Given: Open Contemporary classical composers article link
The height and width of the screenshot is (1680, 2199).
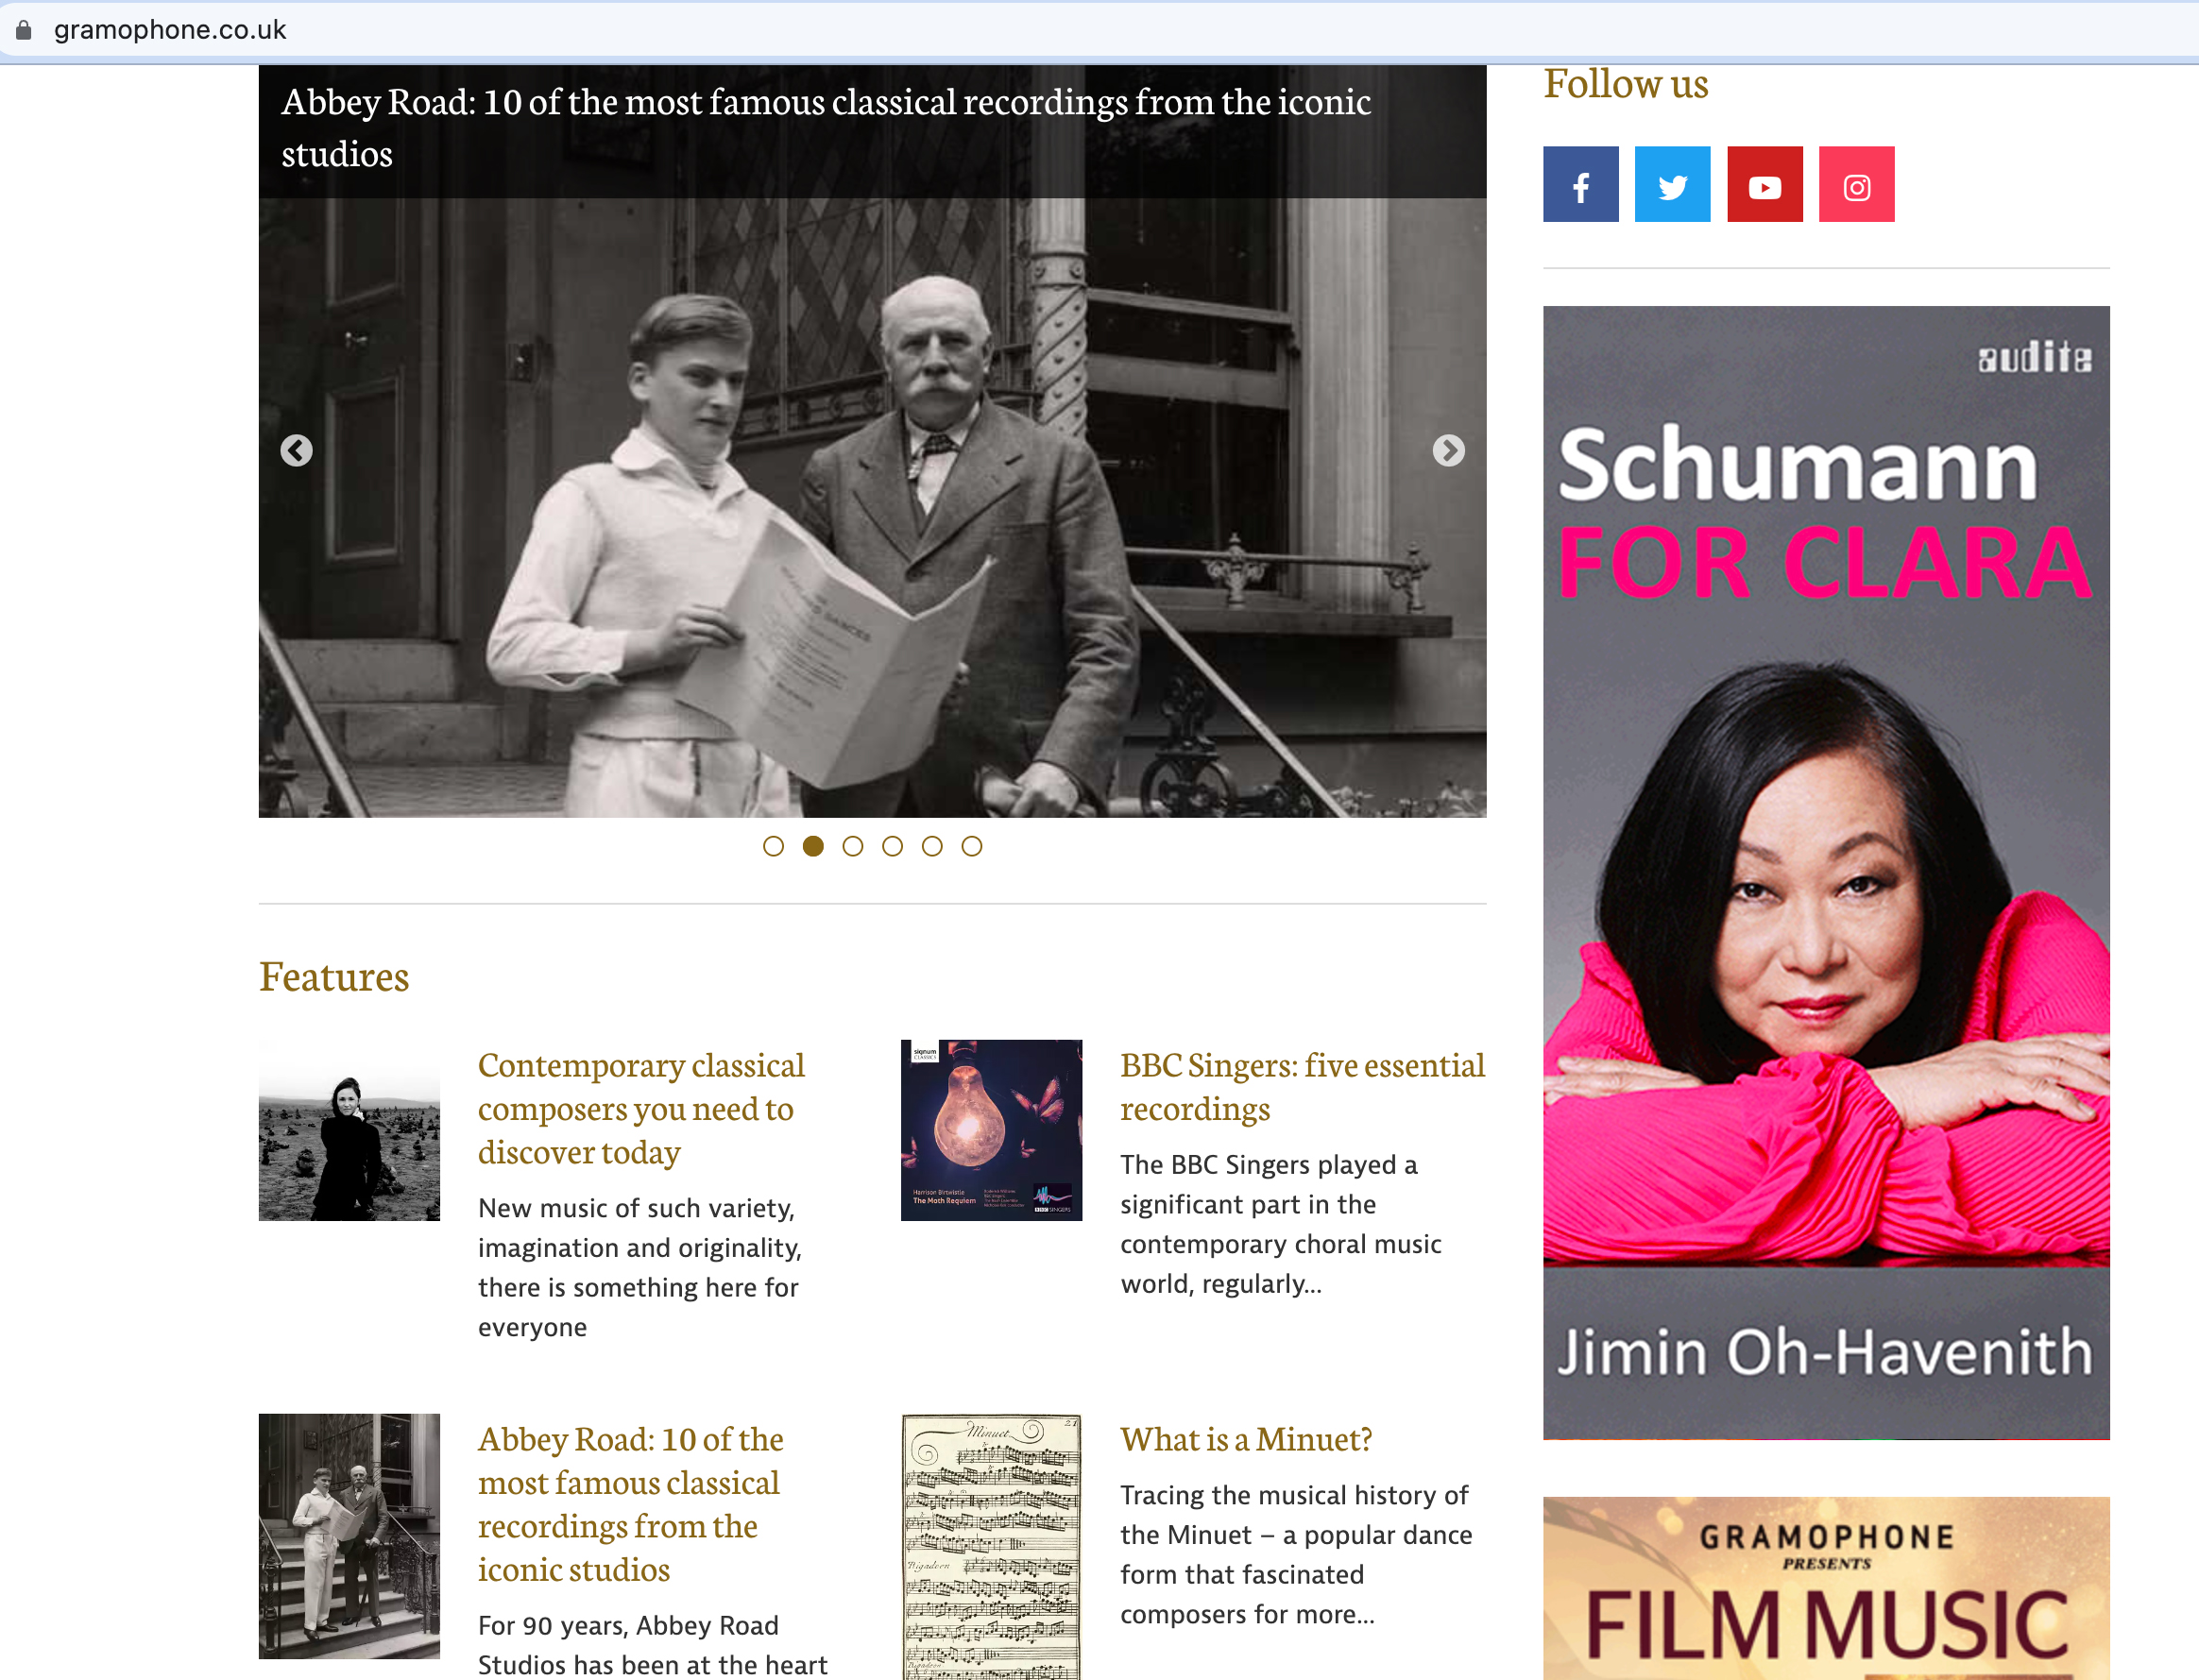Looking at the screenshot, I should [x=641, y=1108].
